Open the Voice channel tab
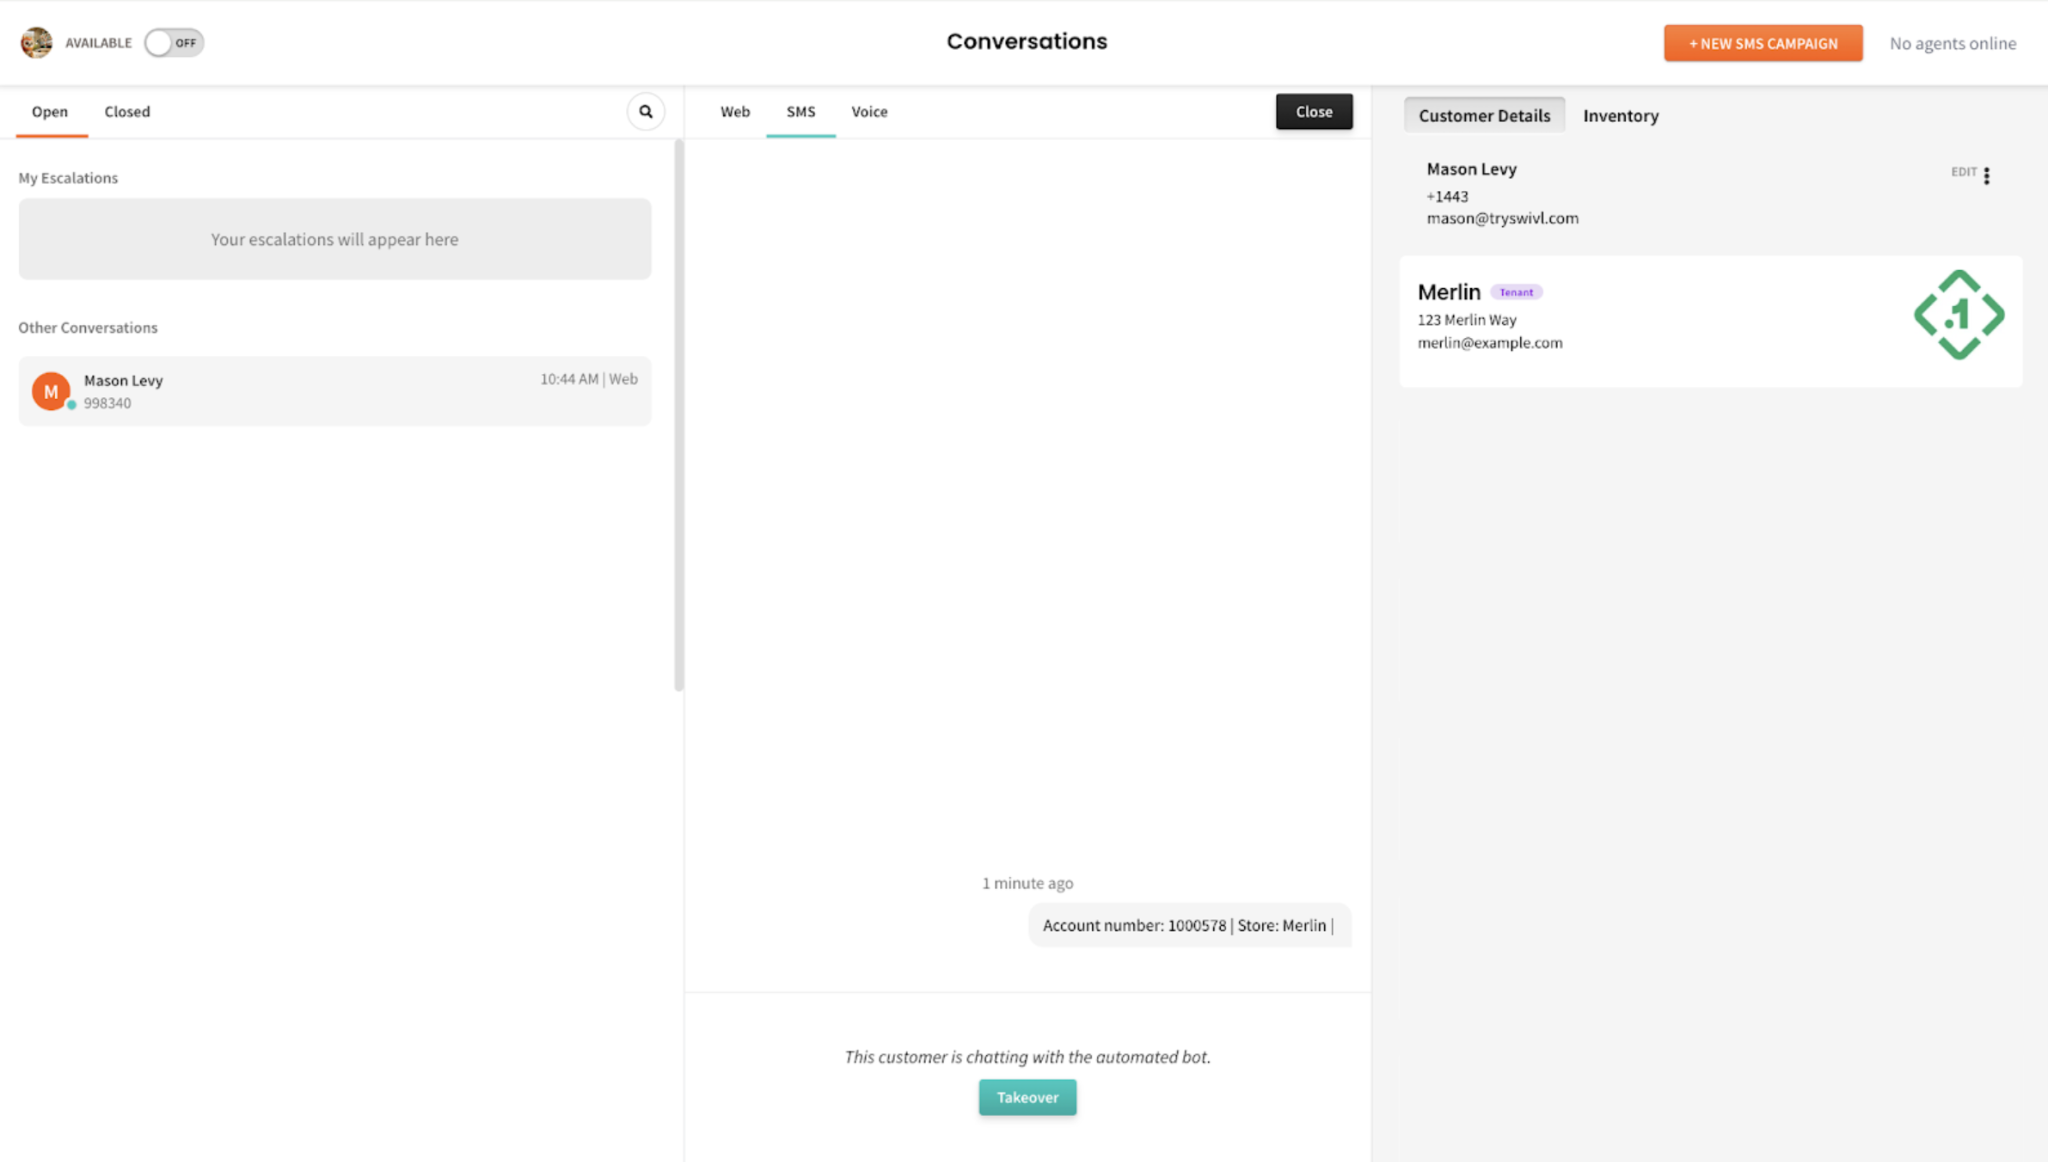The image size is (2048, 1162). pos(869,112)
